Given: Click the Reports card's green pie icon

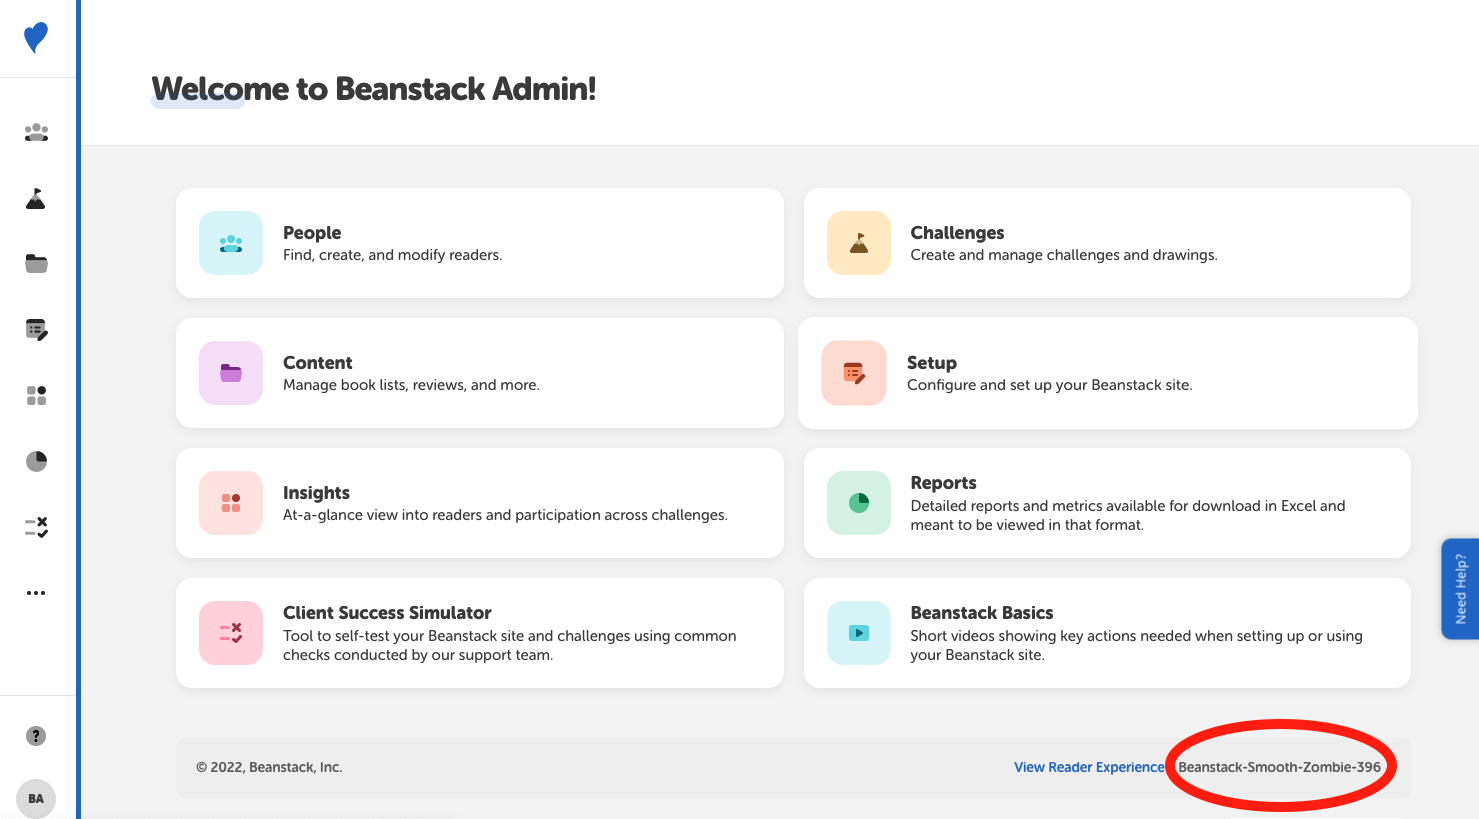Looking at the screenshot, I should tap(859, 503).
